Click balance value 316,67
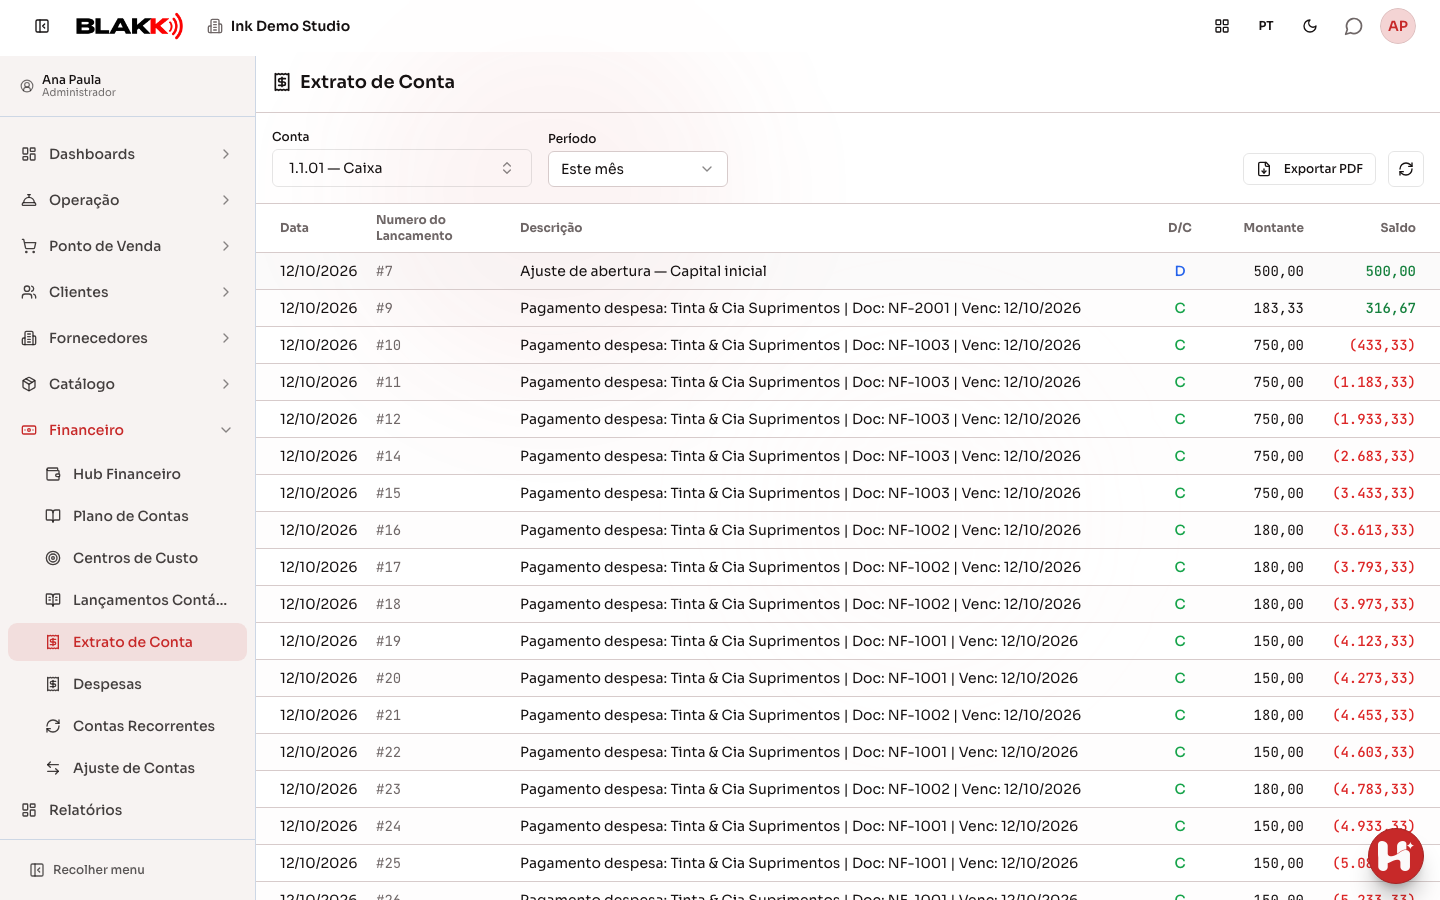Viewport: 1440px width, 900px height. [x=1391, y=308]
